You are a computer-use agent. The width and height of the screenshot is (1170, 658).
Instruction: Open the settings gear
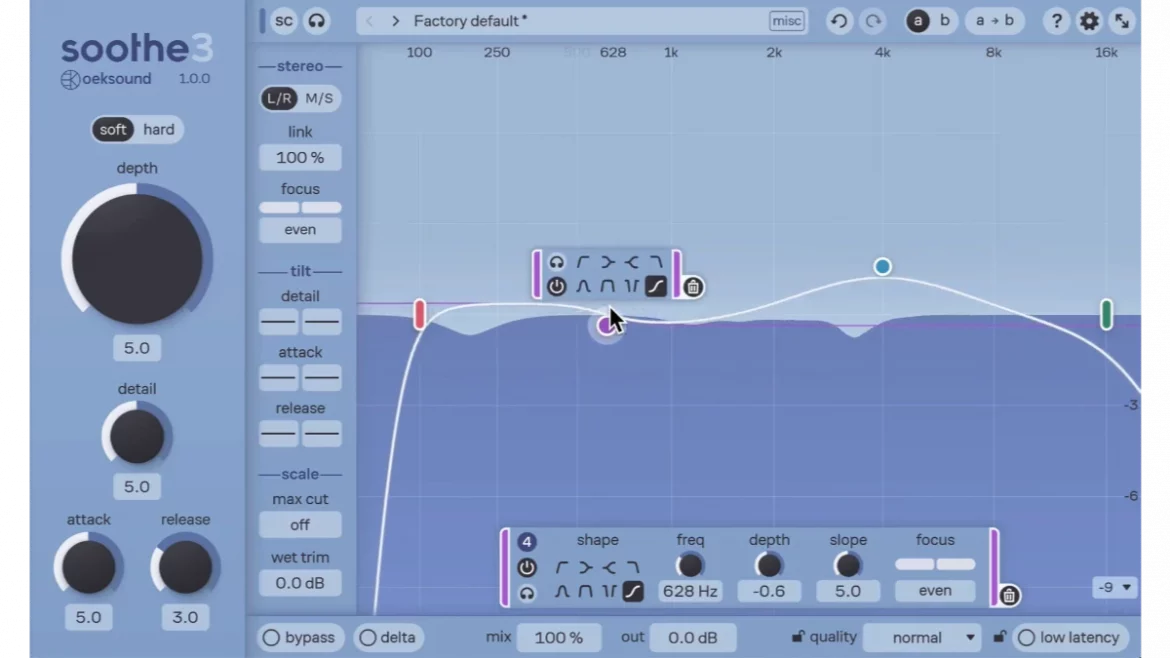[x=1089, y=21]
